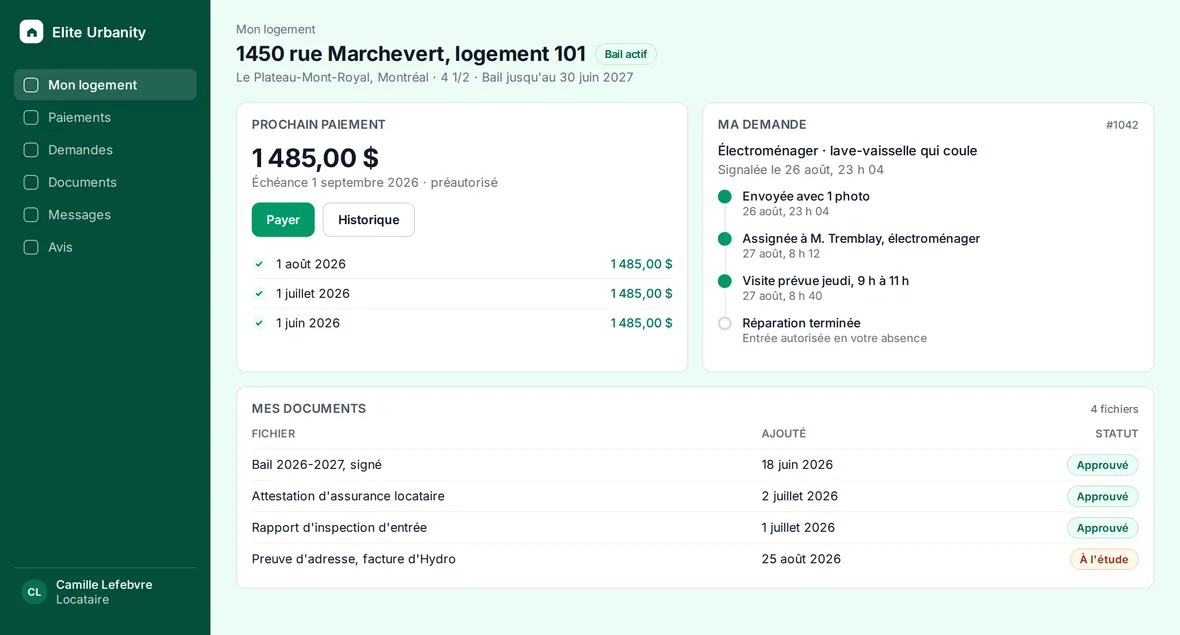Click the empty circle beside Réparation terminée
This screenshot has width=1180, height=635.
[x=725, y=324]
